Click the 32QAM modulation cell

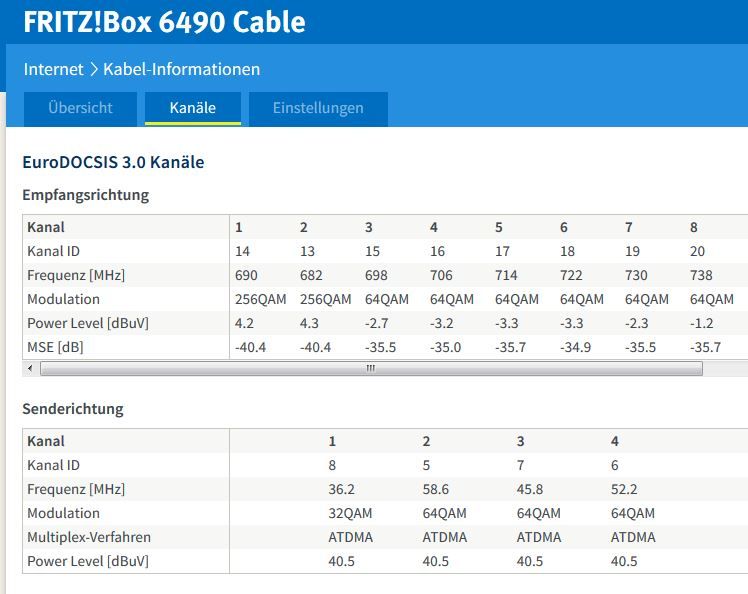coord(350,513)
